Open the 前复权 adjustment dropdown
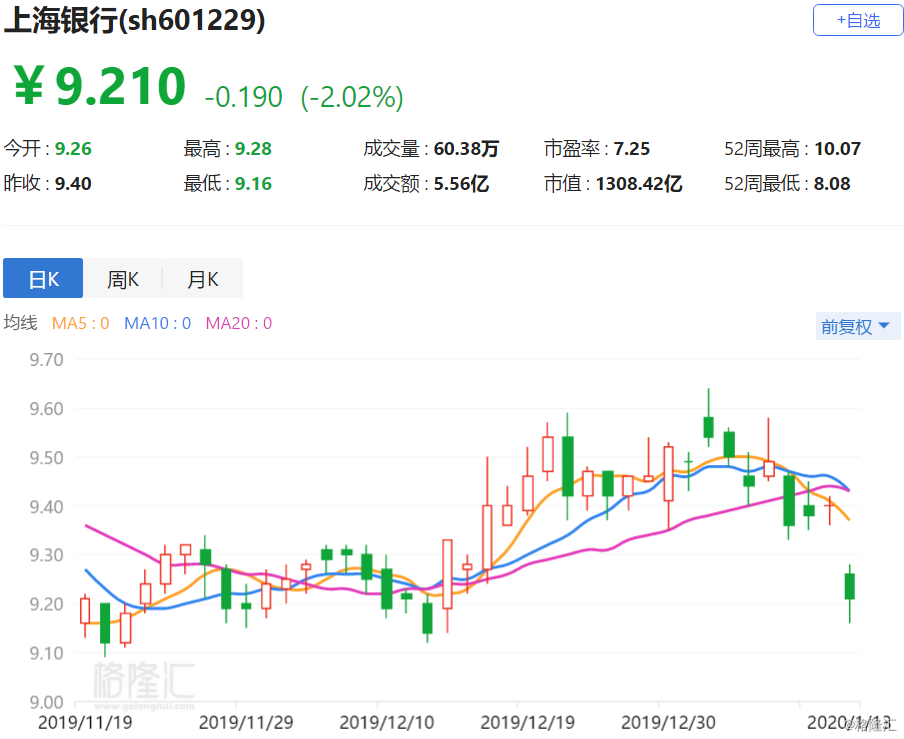Viewport: 904px width, 739px height. pyautogui.click(x=857, y=326)
